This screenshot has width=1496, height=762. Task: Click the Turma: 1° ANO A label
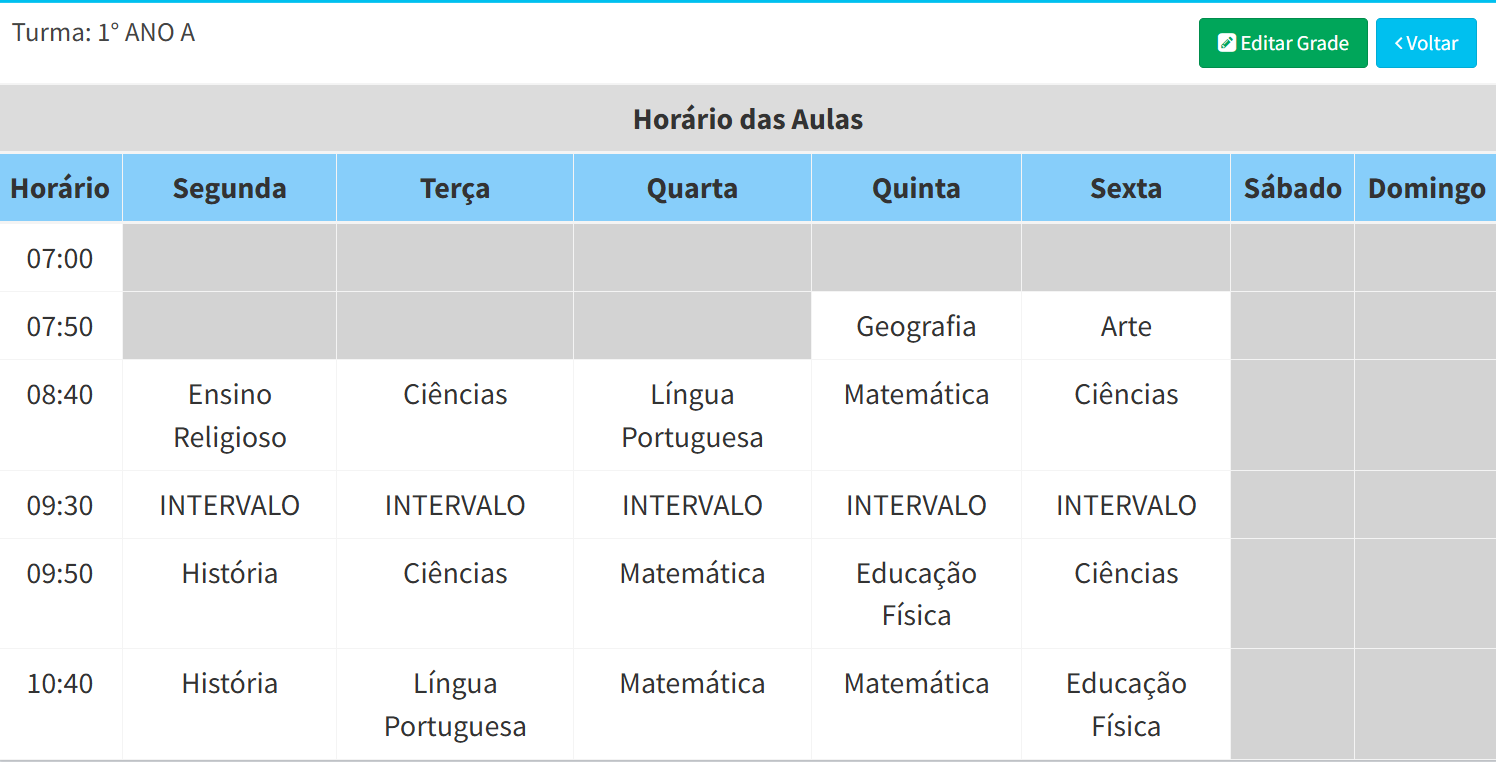103,33
